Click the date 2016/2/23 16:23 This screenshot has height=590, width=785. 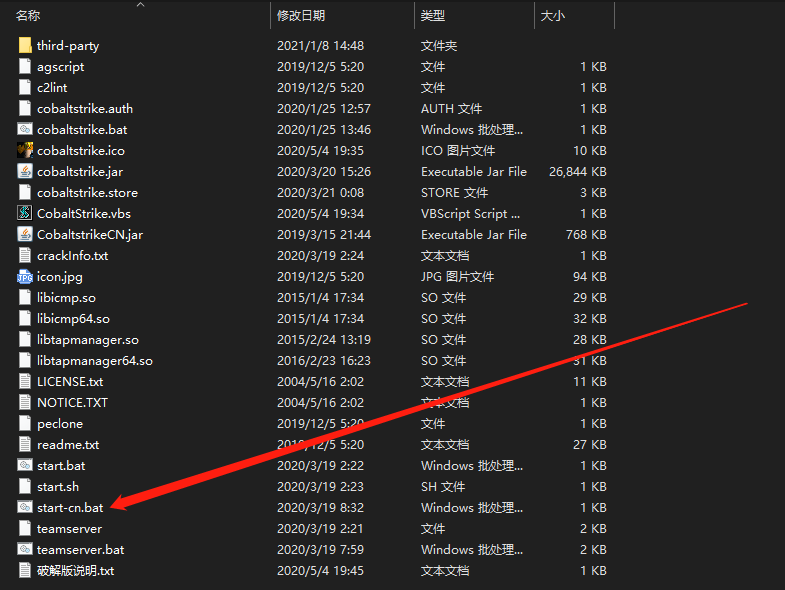pyautogui.click(x=324, y=361)
